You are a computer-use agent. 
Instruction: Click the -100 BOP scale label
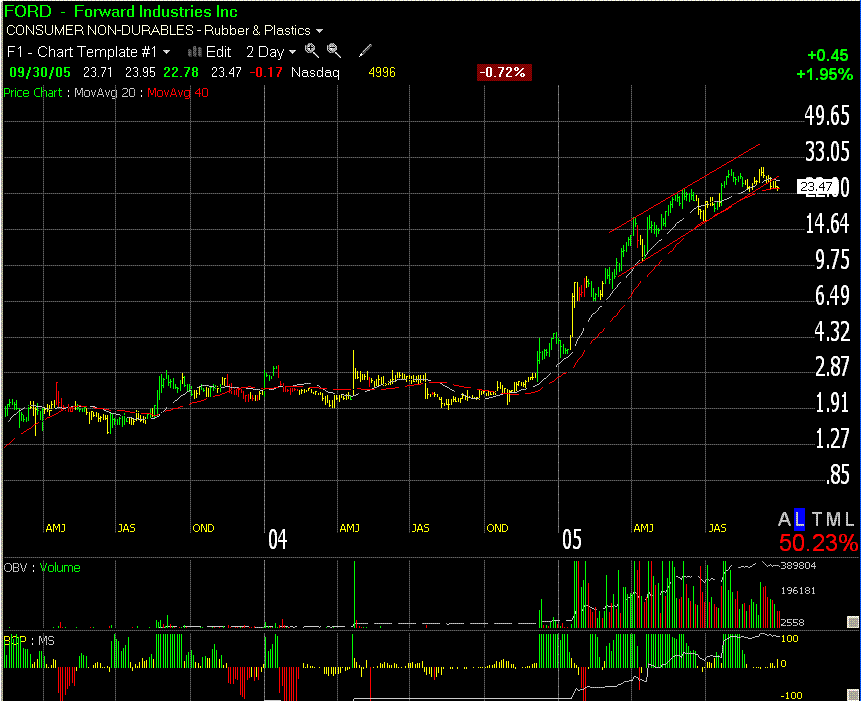click(791, 696)
